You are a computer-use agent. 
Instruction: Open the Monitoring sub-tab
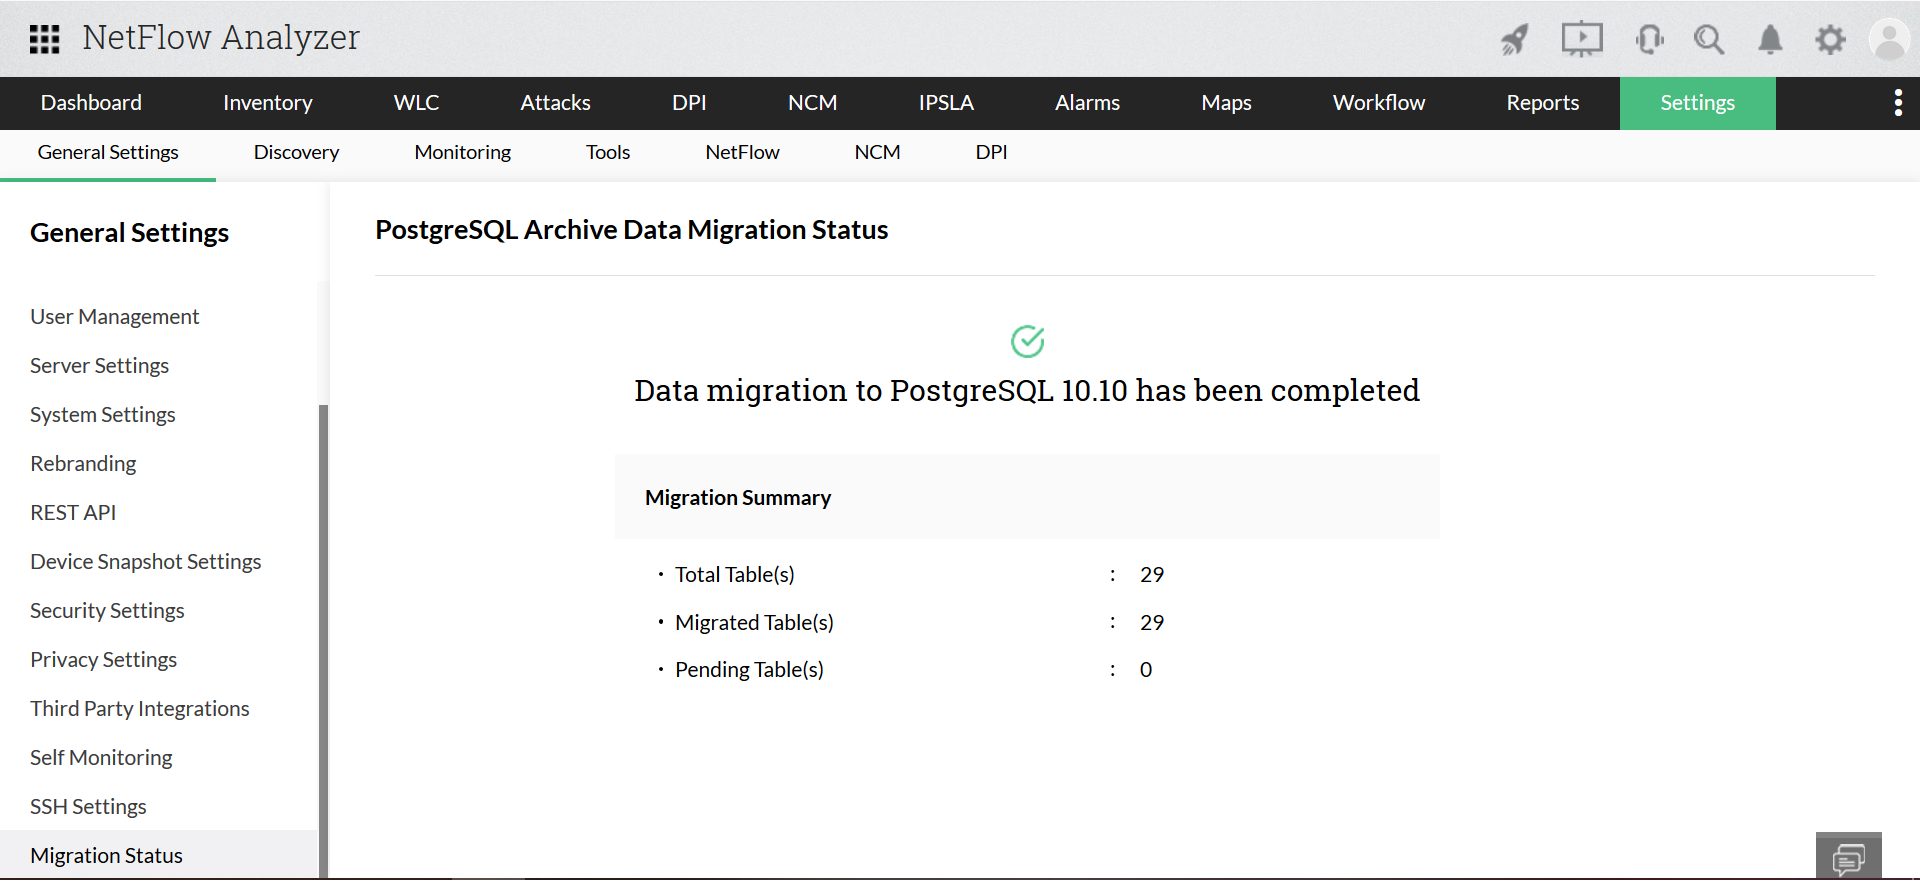[462, 153]
